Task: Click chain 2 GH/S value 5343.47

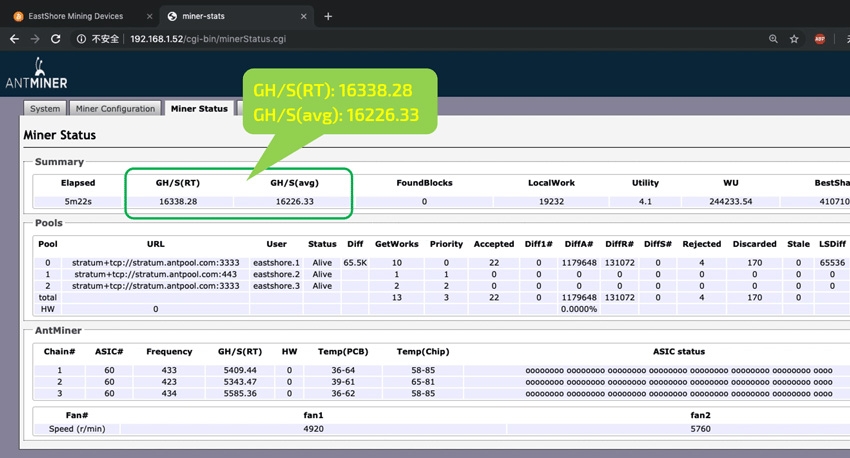Action: click(240, 382)
